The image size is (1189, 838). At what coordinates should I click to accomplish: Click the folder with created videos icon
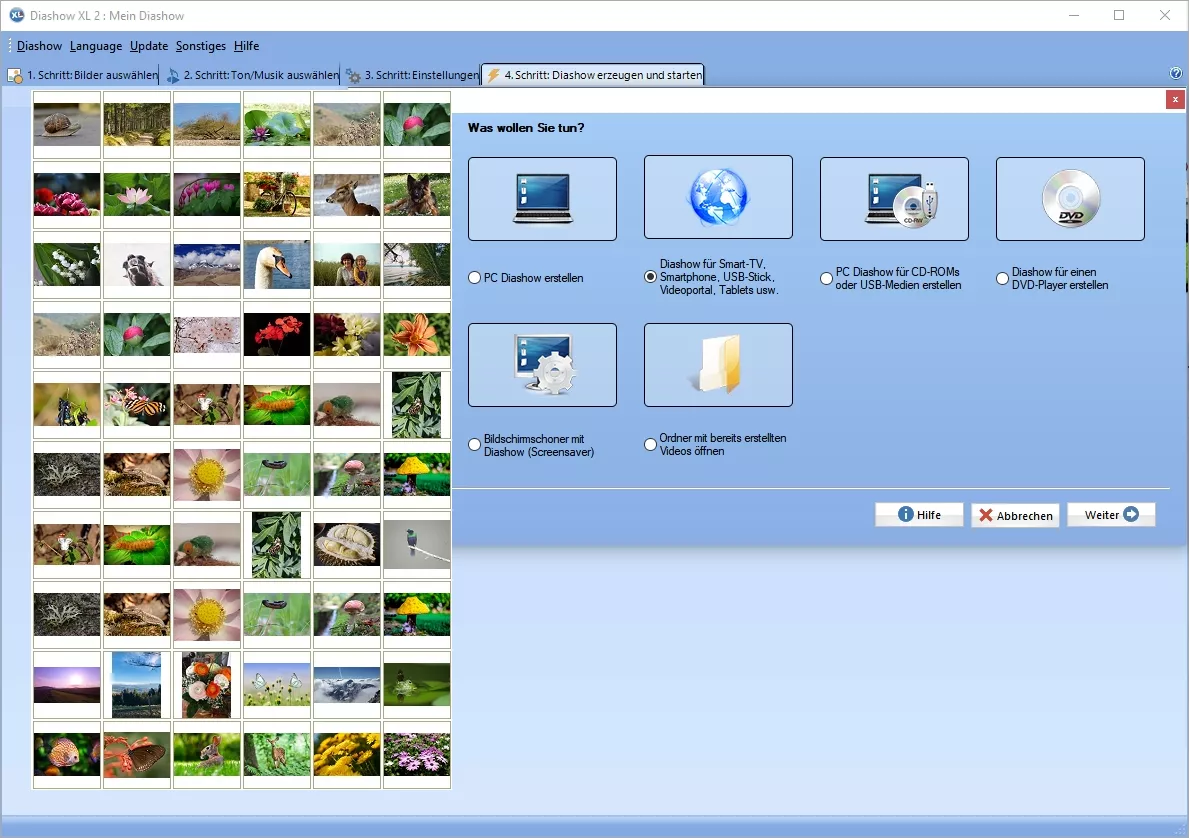click(718, 365)
